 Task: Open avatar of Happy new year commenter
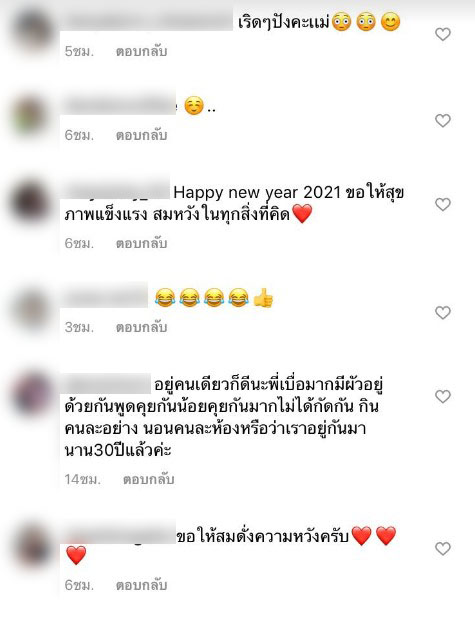click(30, 202)
